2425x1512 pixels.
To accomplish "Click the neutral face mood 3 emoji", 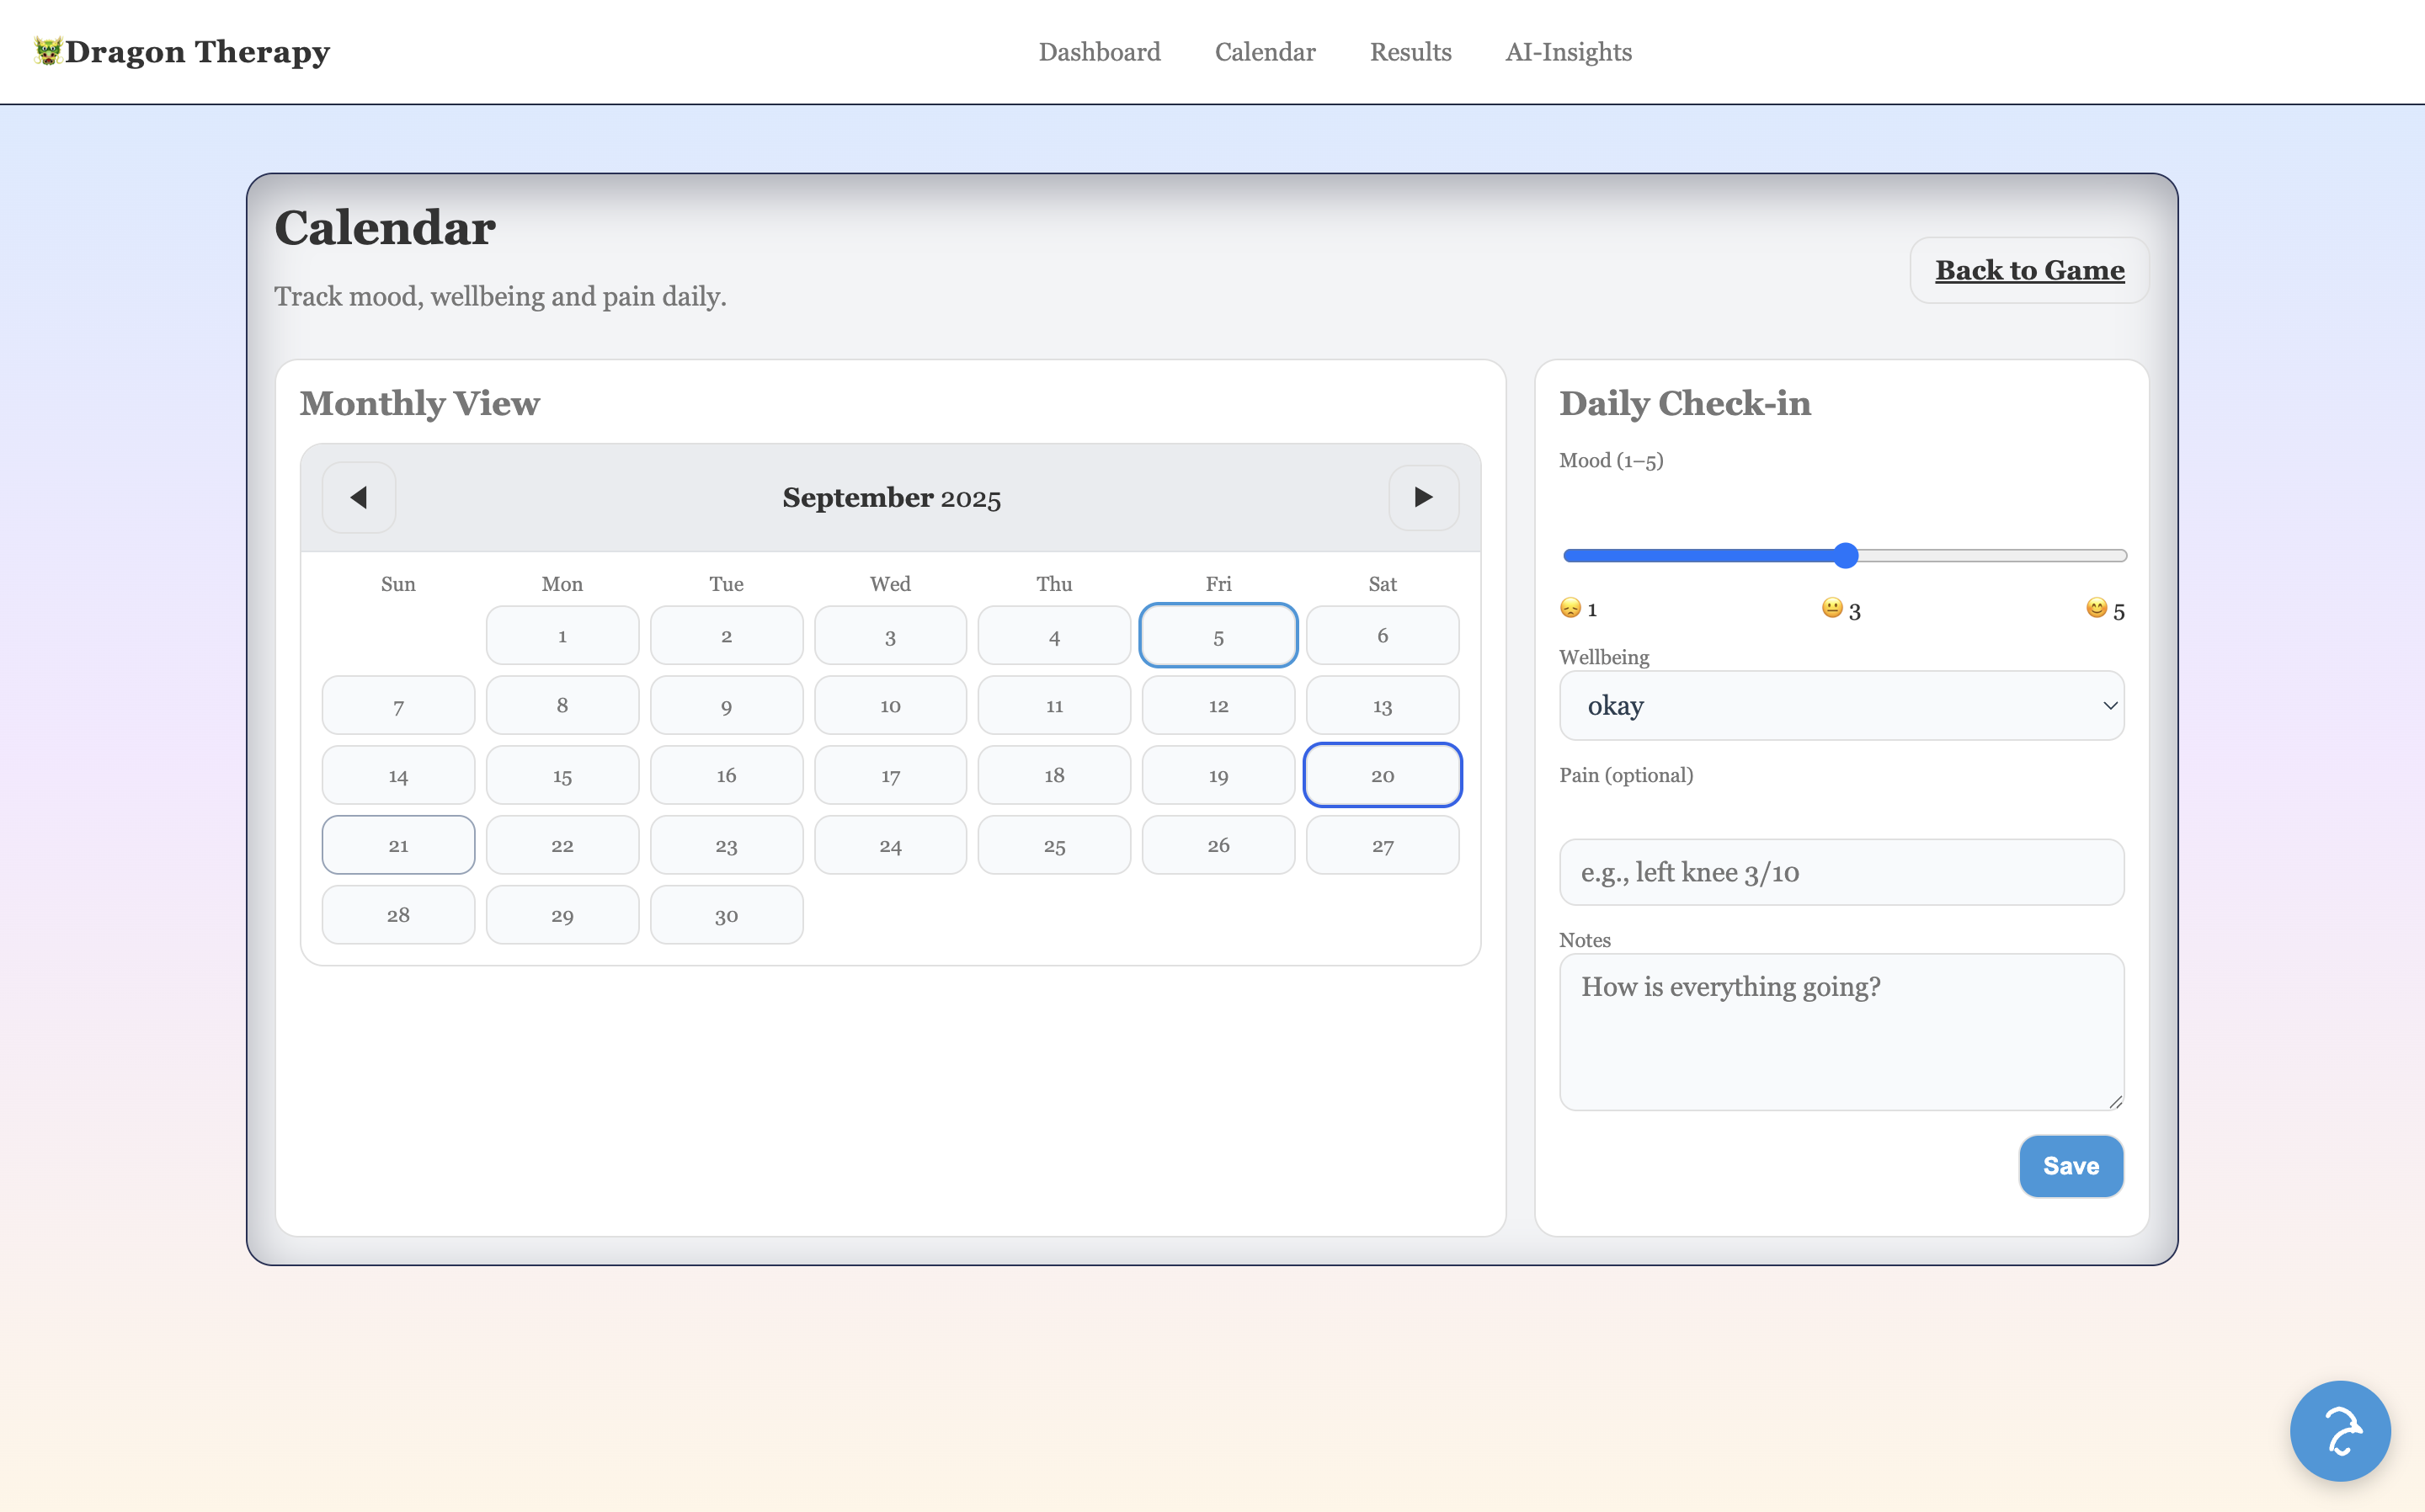I will (x=1831, y=608).
